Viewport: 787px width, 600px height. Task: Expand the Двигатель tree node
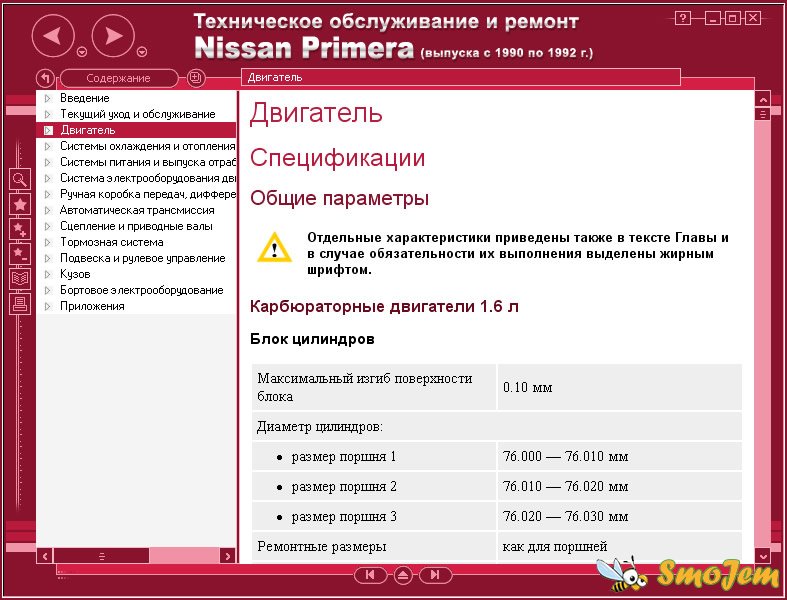(48, 131)
